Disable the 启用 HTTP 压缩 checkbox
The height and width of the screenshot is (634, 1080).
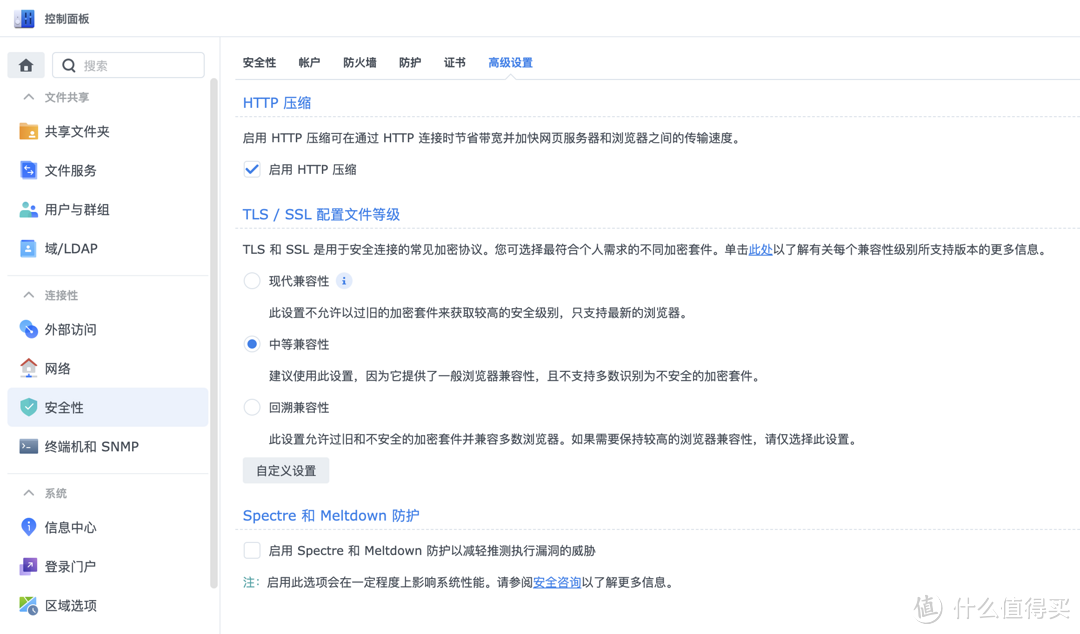coord(252,169)
